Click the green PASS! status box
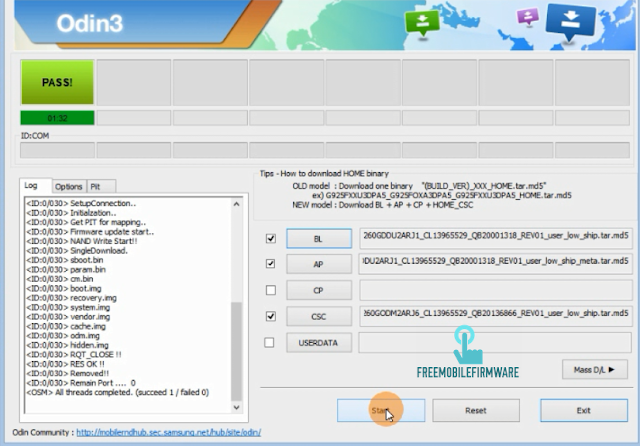The image size is (640, 446). 57,82
